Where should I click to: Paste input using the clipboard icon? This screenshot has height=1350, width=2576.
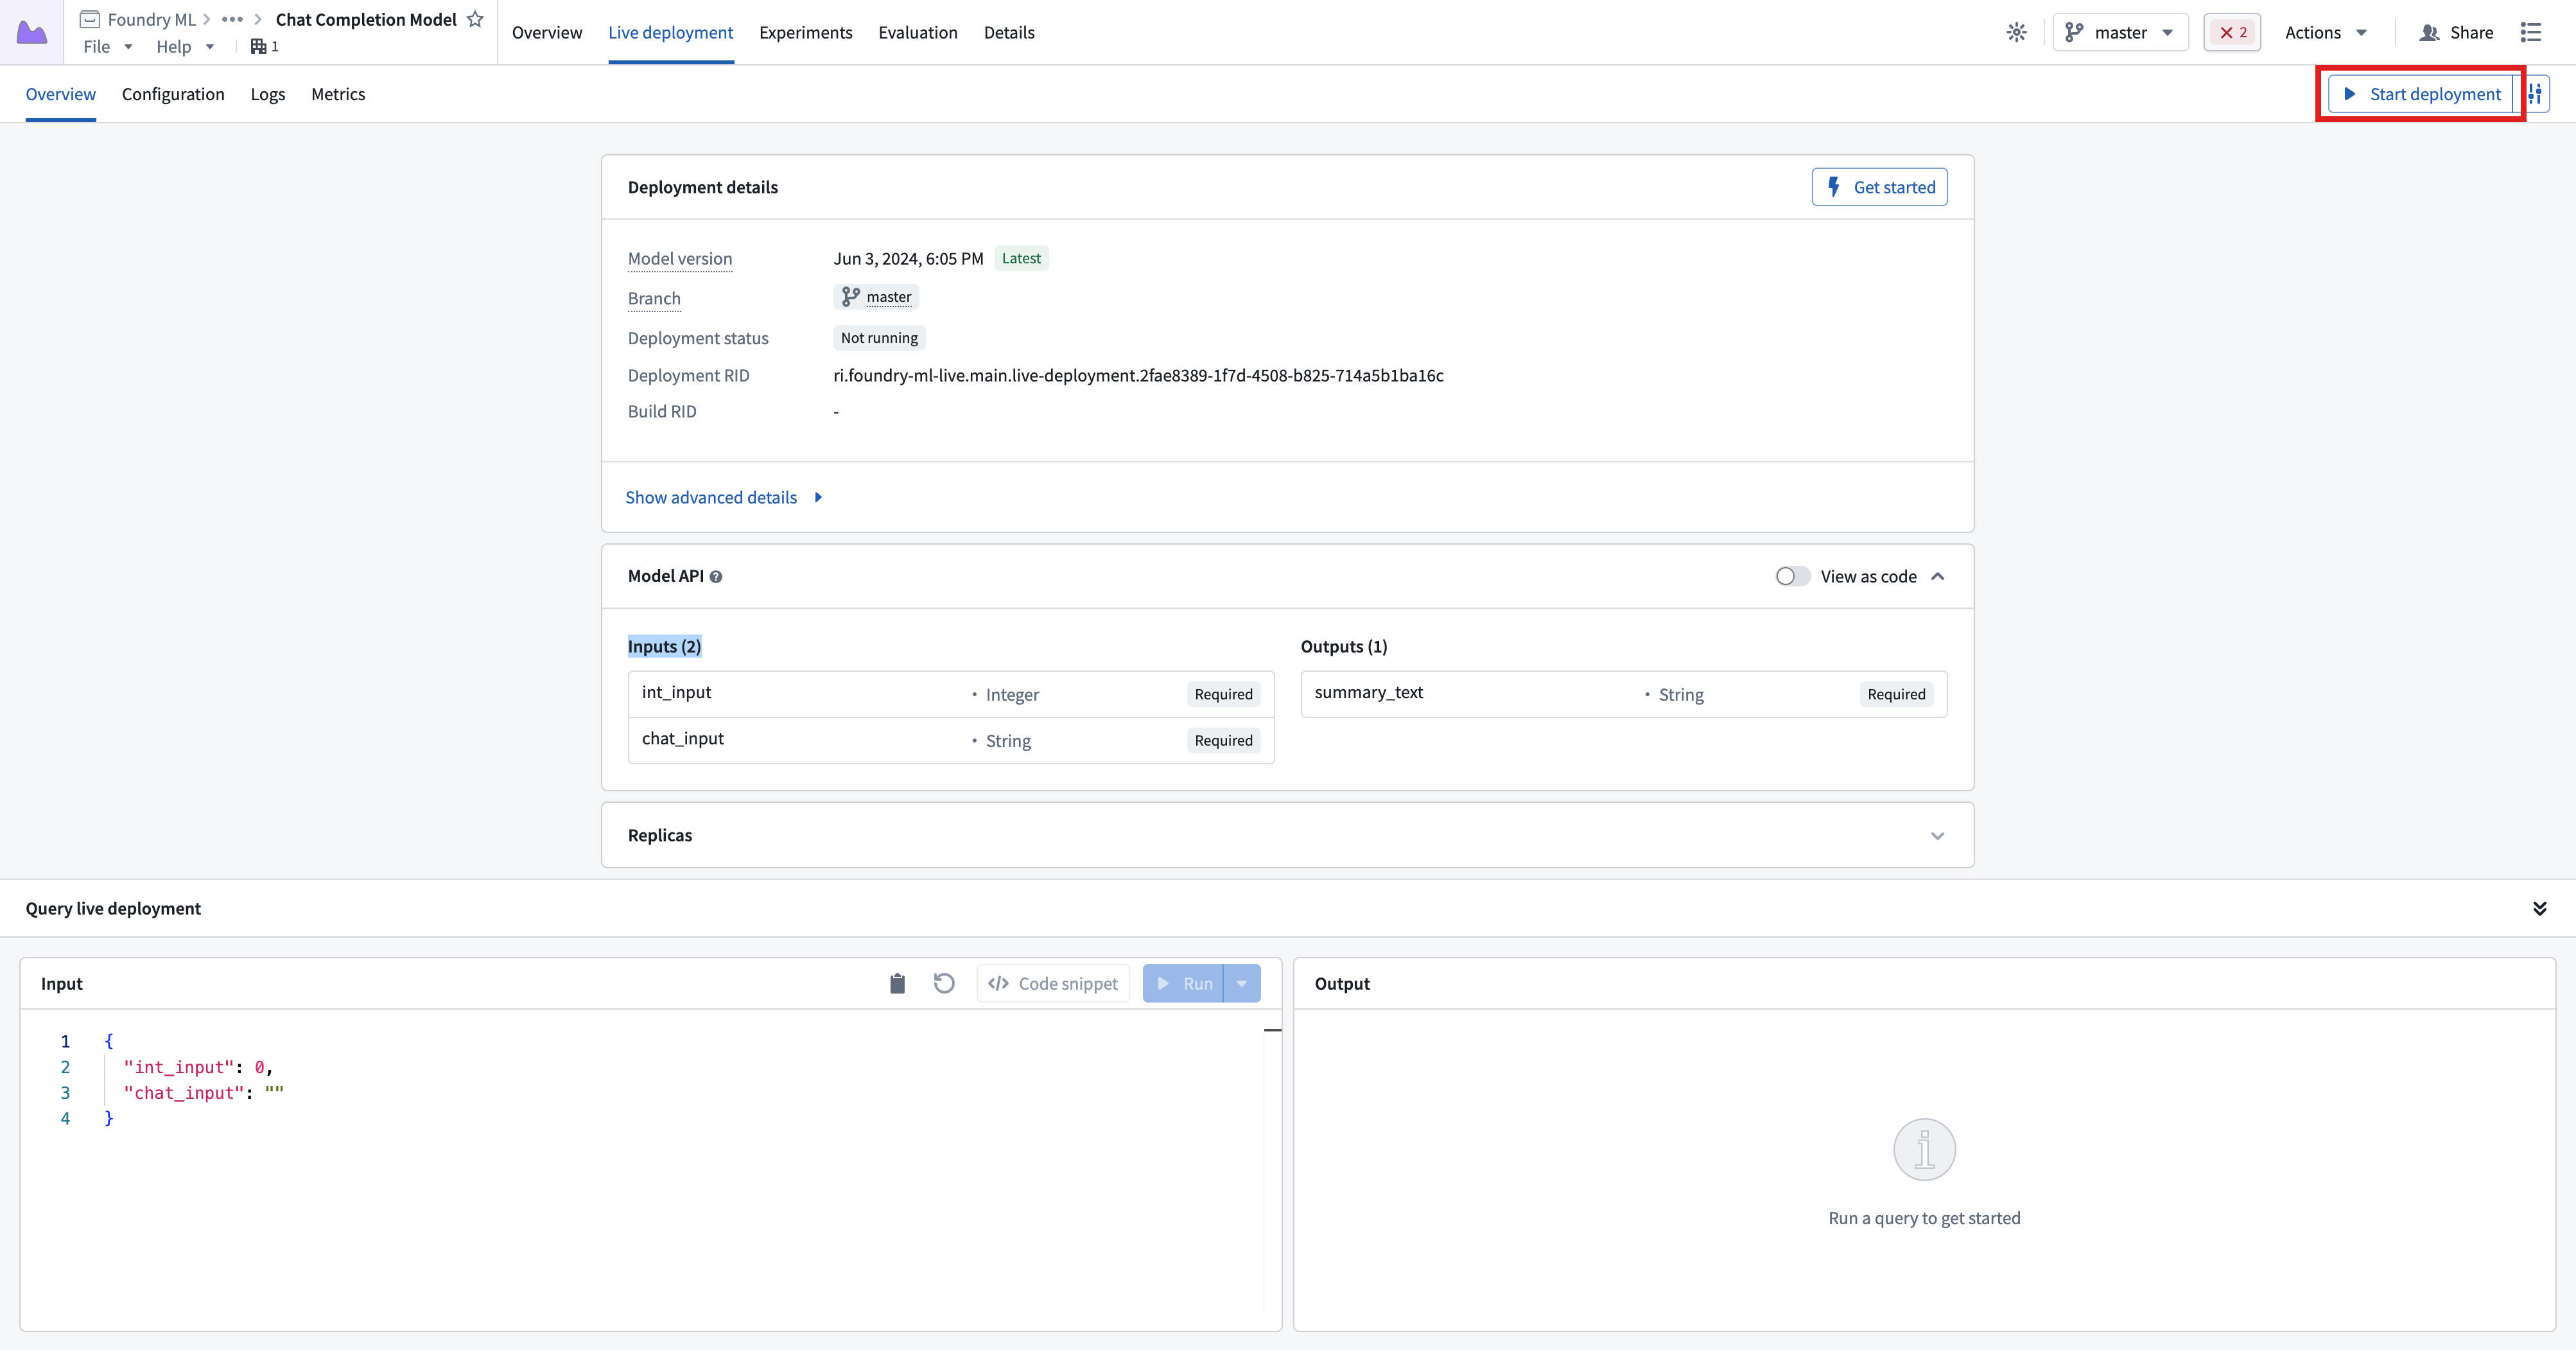[897, 983]
